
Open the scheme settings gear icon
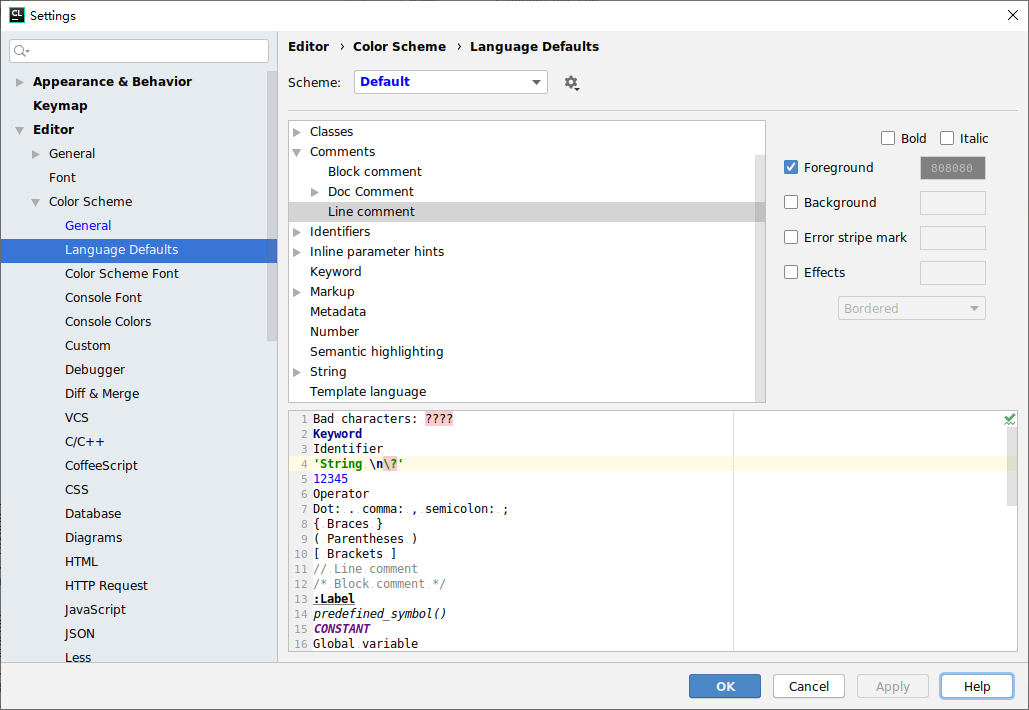coord(572,83)
